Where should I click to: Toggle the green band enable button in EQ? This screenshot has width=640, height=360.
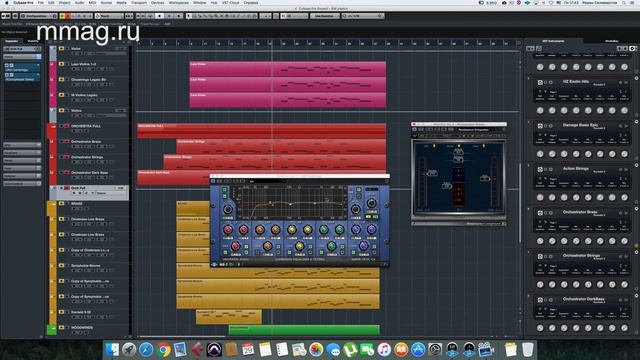click(321, 253)
